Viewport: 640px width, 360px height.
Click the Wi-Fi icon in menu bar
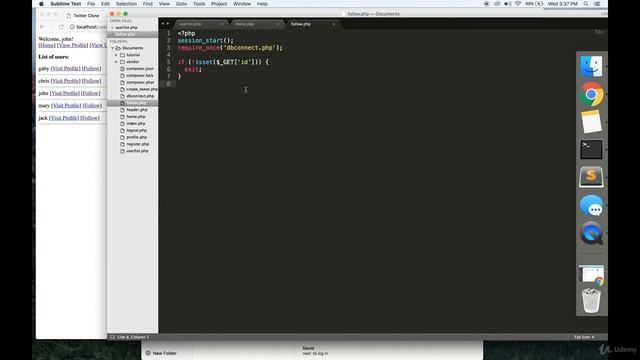[x=518, y=4]
